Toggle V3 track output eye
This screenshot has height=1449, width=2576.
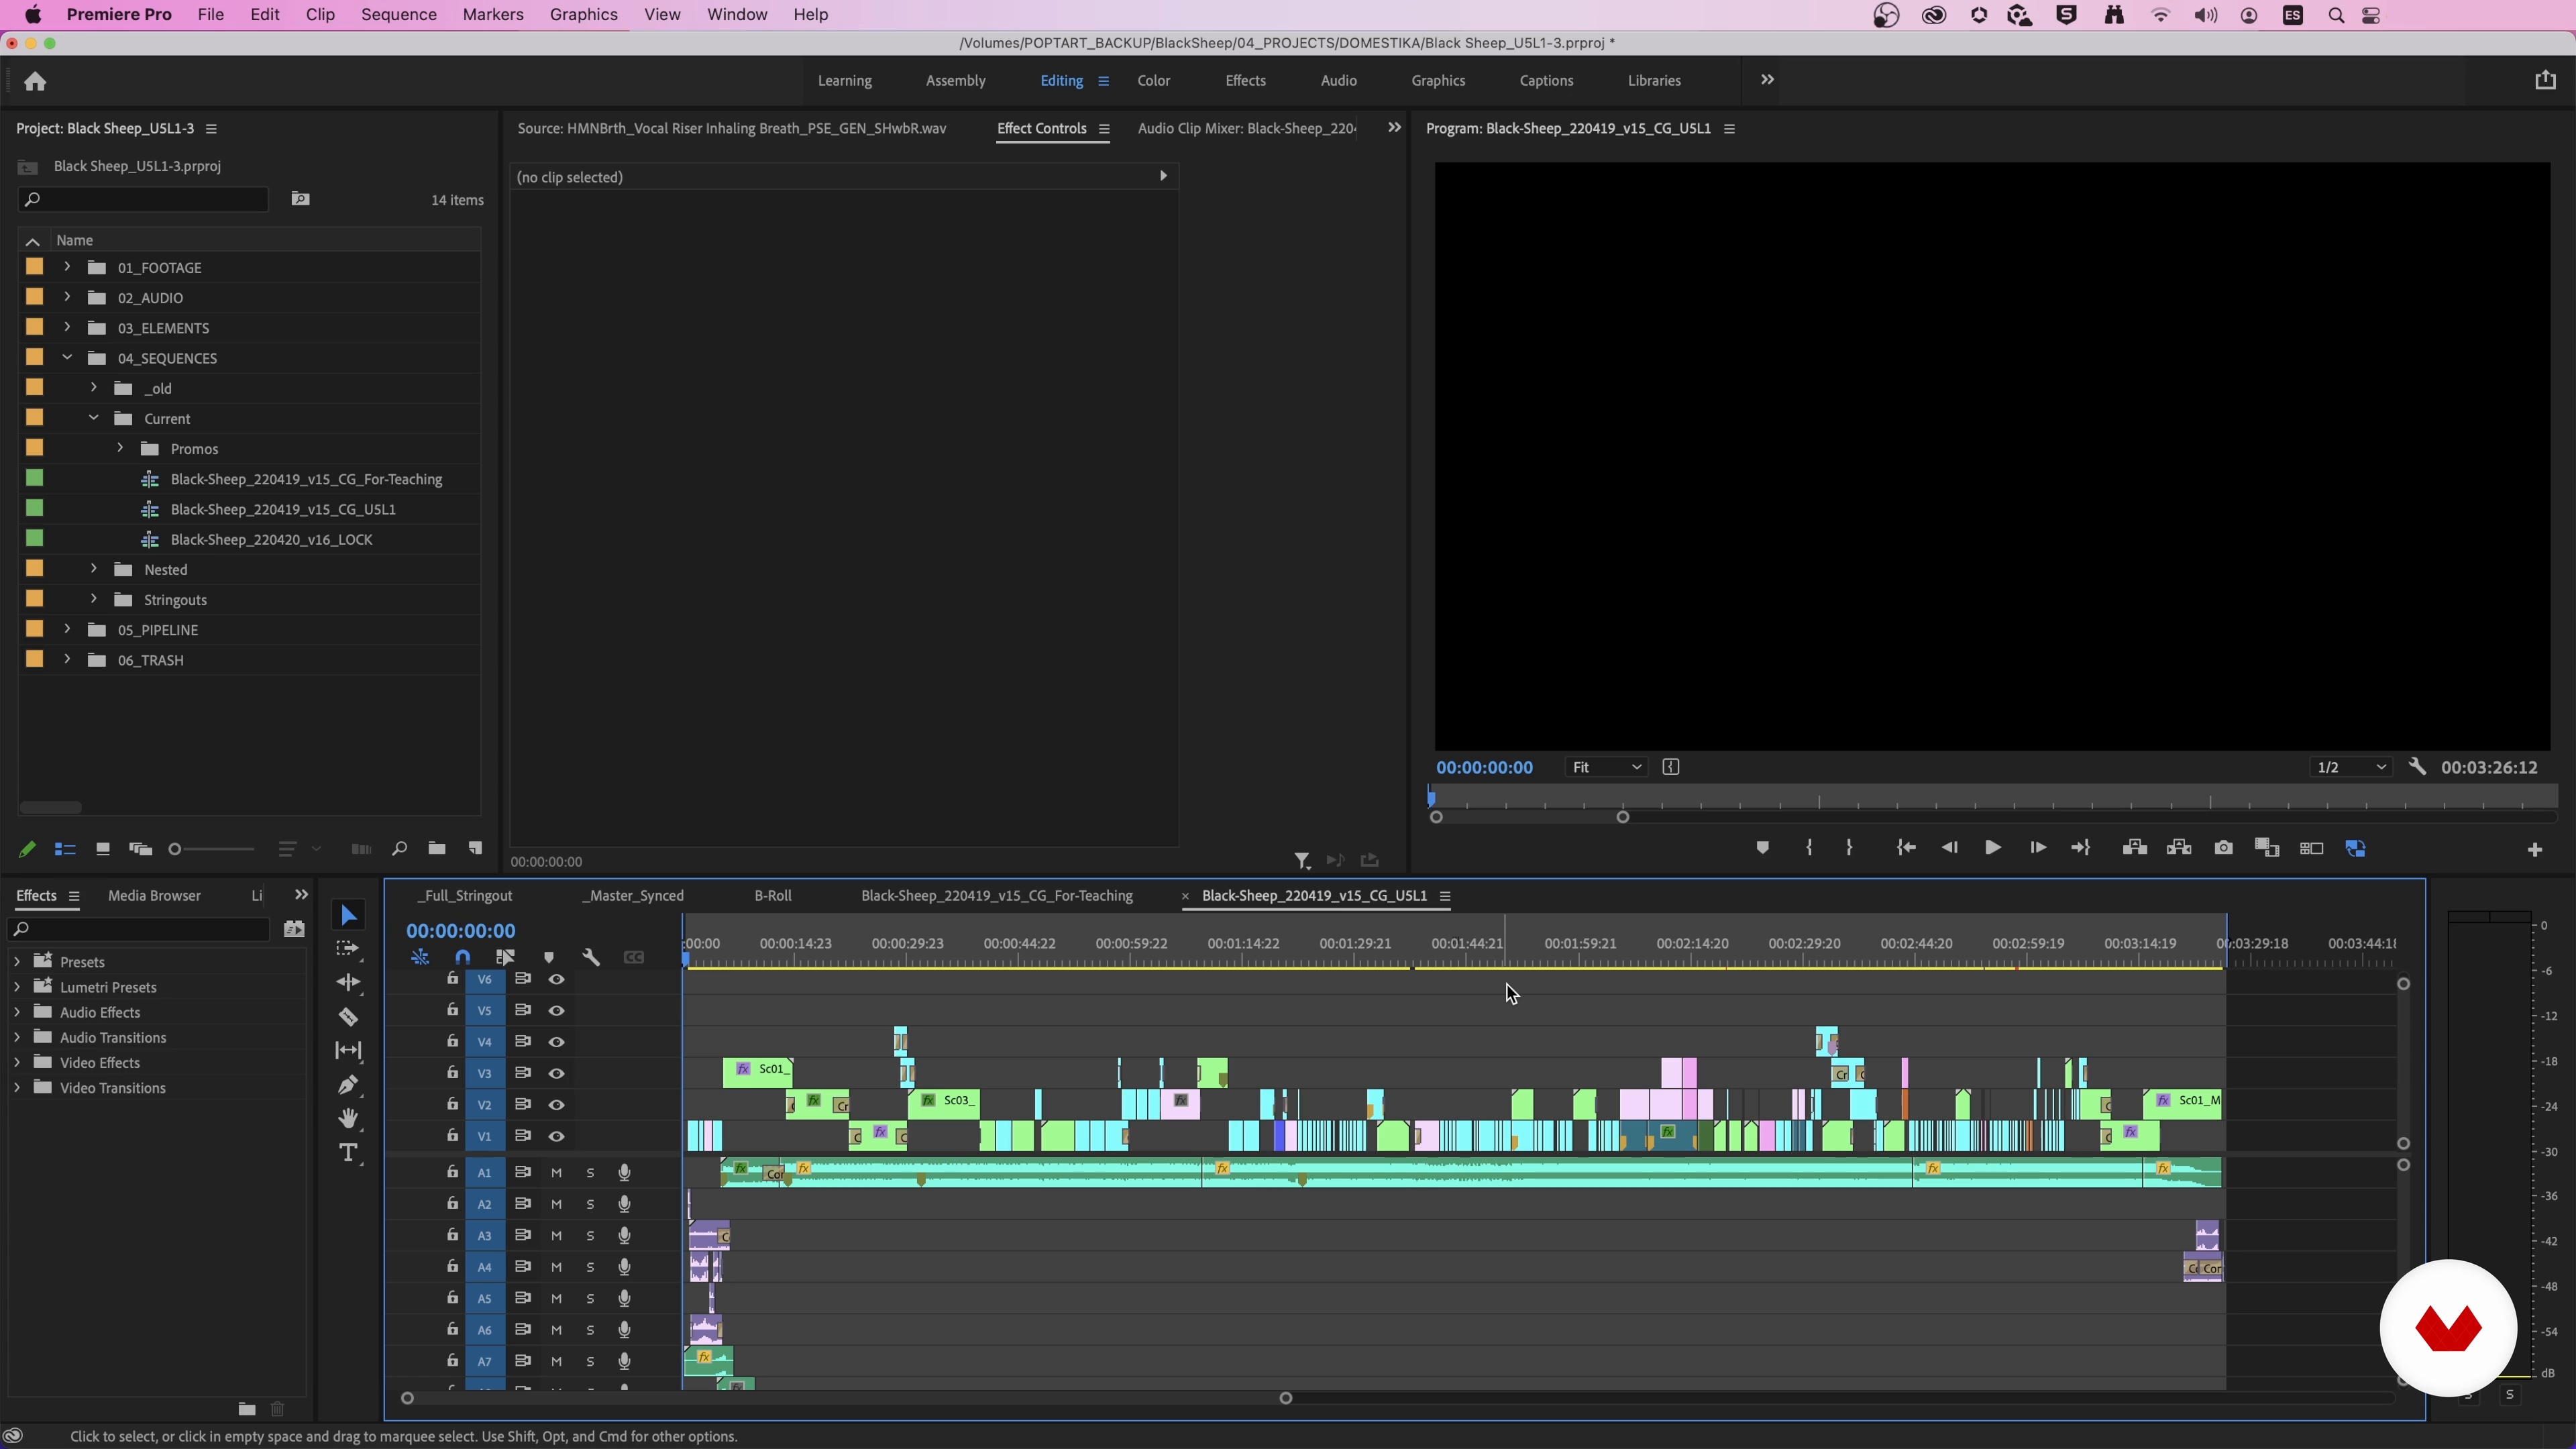557,1073
